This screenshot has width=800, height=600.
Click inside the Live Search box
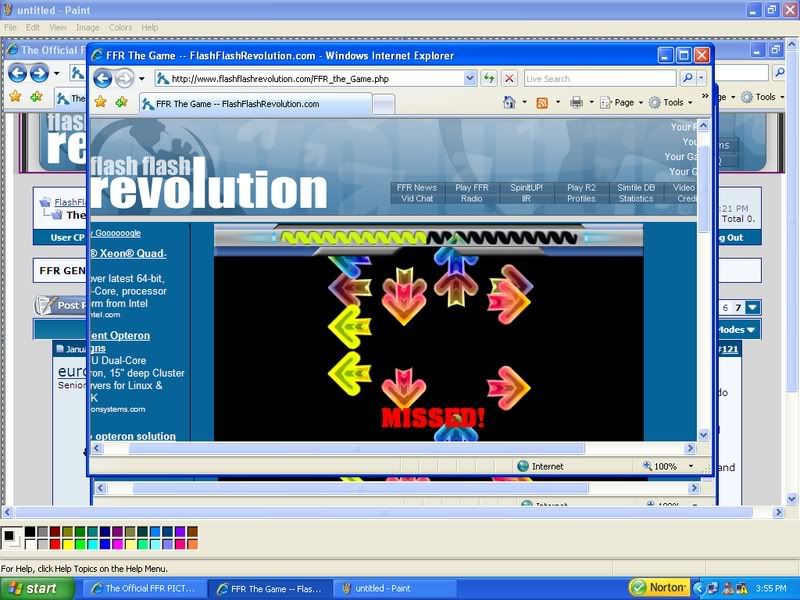598,78
